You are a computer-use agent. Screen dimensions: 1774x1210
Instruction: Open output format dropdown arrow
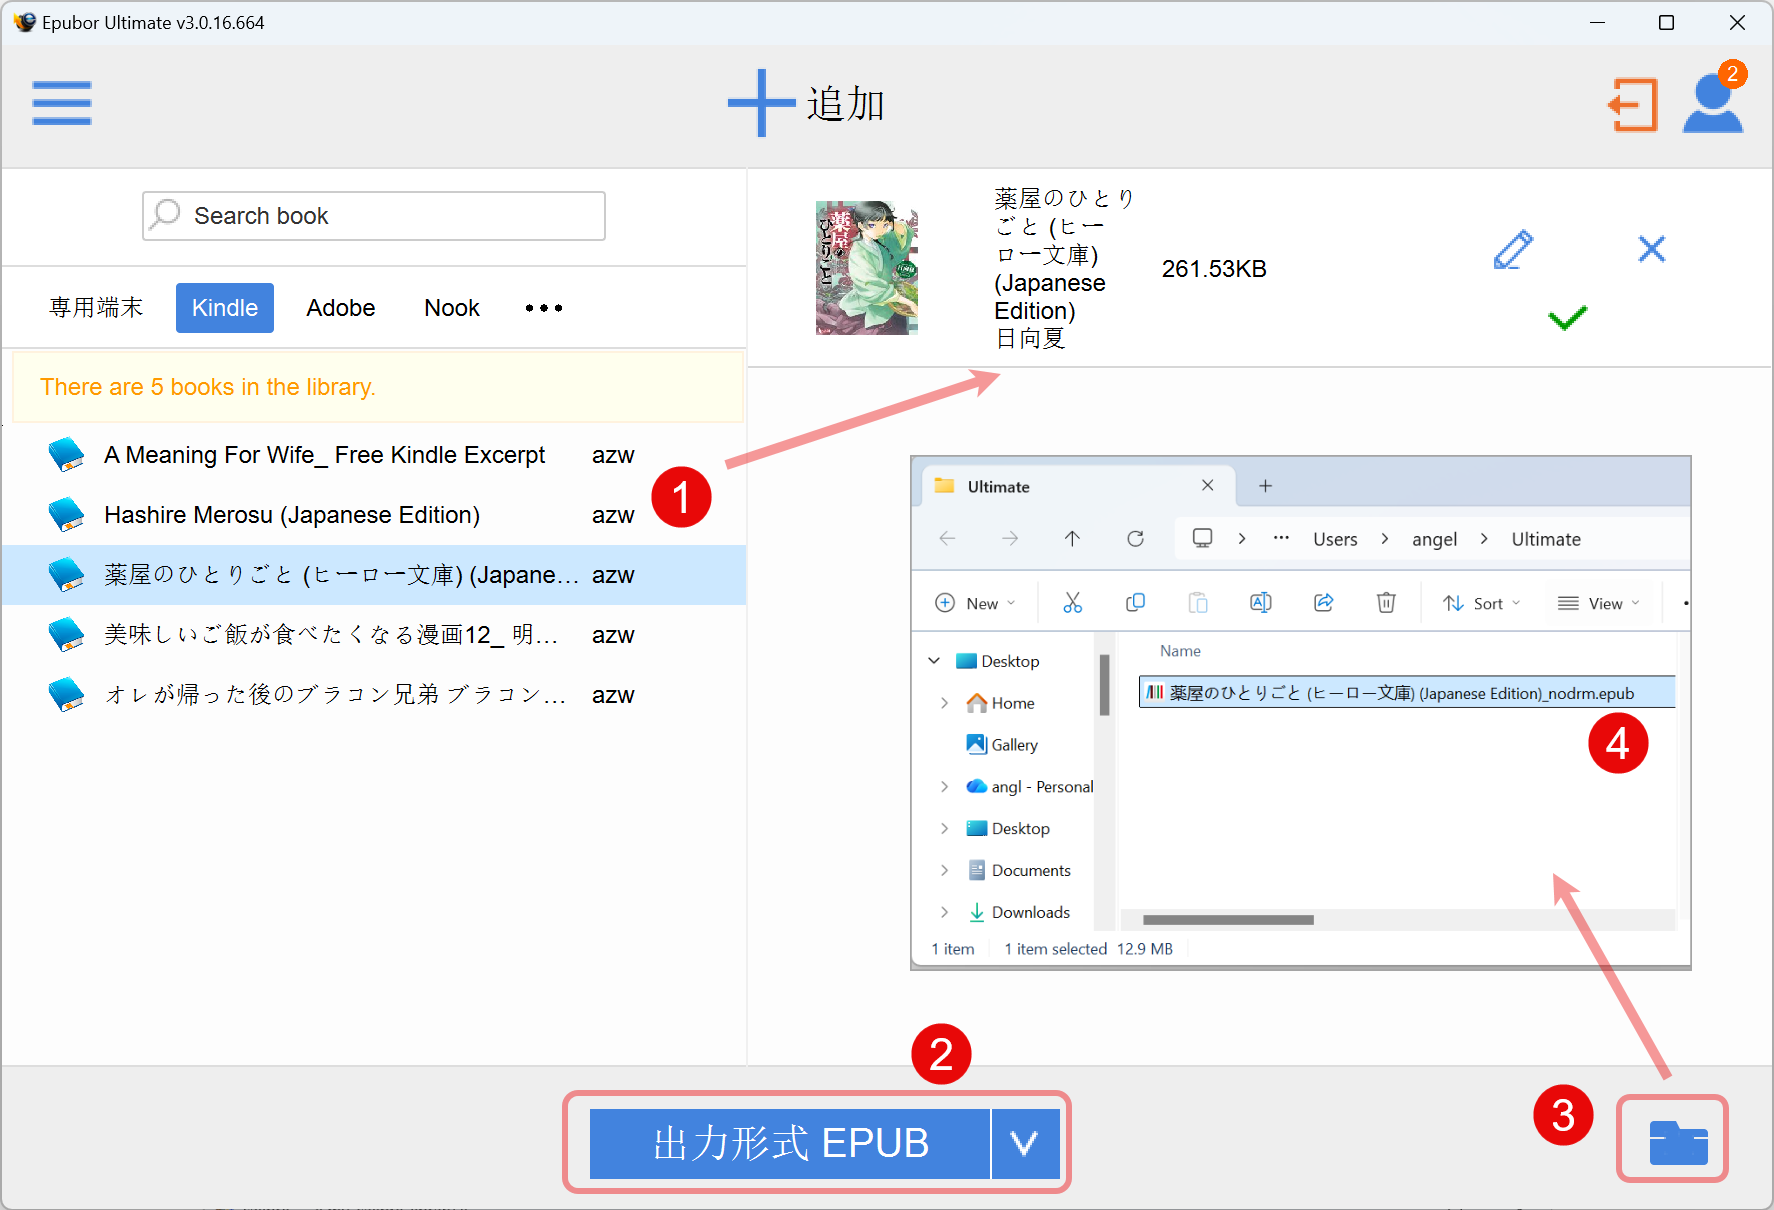point(1025,1143)
